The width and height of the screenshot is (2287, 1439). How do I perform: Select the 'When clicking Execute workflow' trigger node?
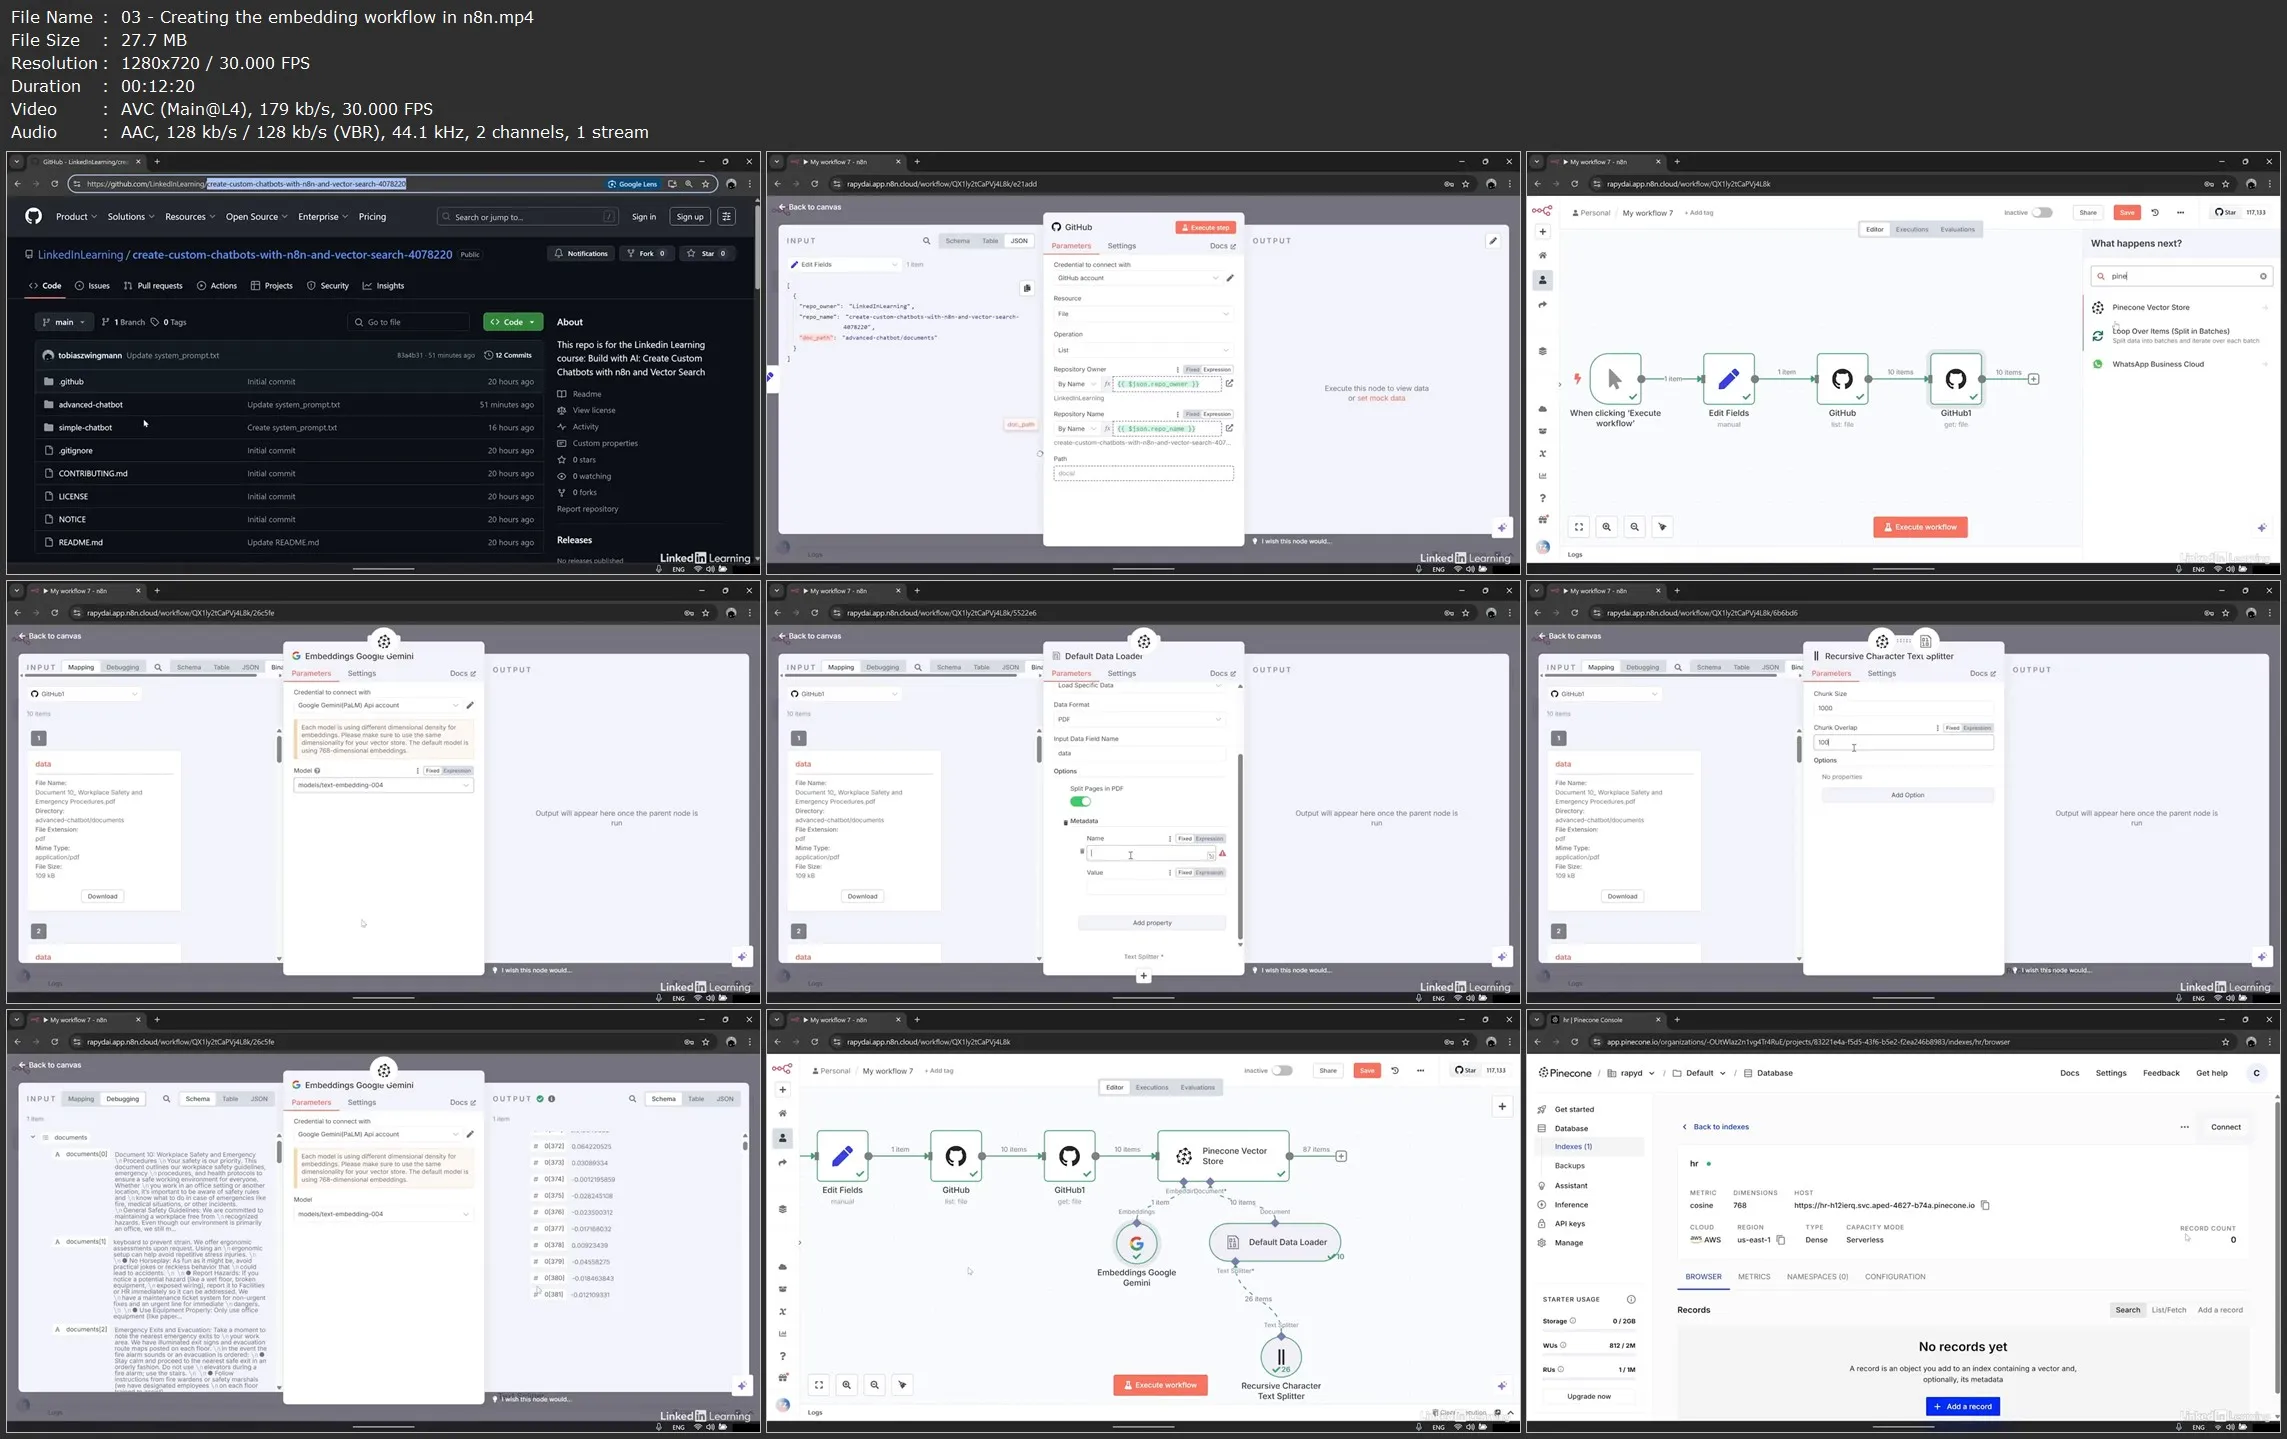click(x=1614, y=379)
